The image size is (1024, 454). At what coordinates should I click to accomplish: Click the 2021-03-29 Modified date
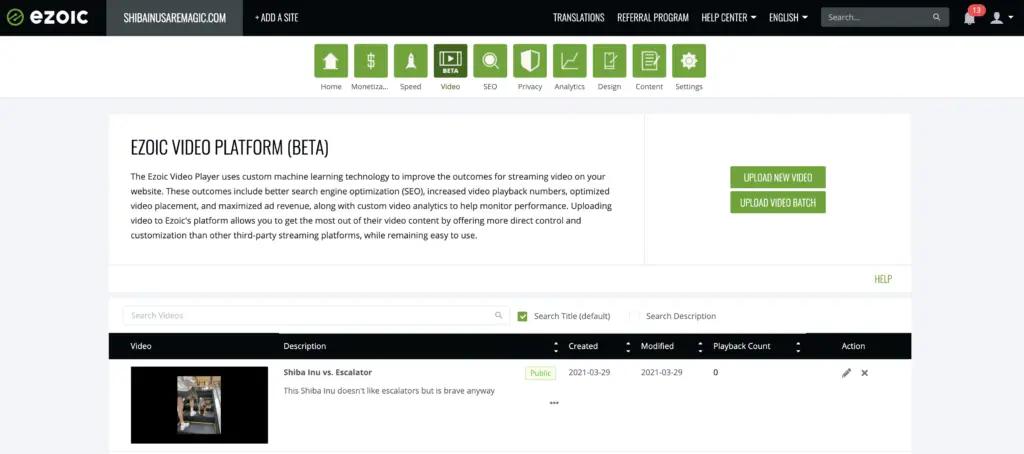click(662, 372)
